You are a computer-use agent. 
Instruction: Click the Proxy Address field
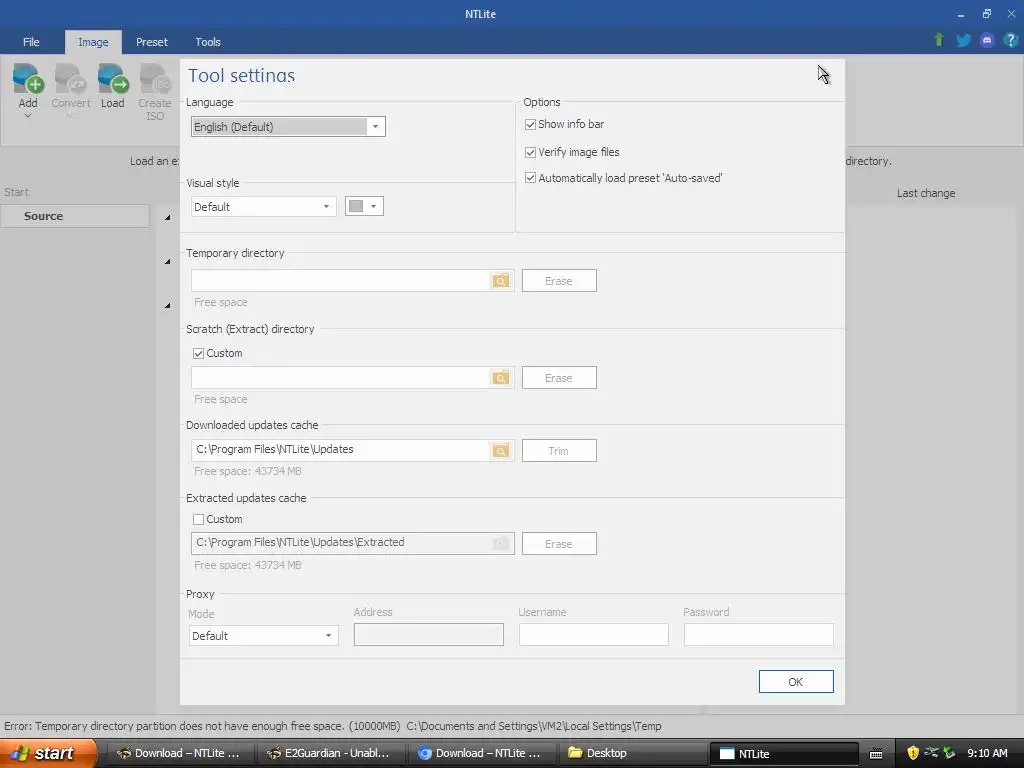point(428,634)
